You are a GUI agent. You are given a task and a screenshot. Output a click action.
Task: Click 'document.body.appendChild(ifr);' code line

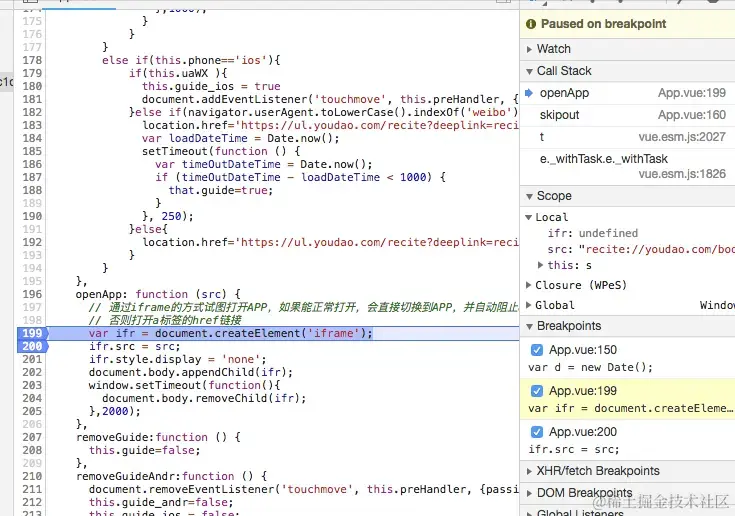(x=191, y=372)
